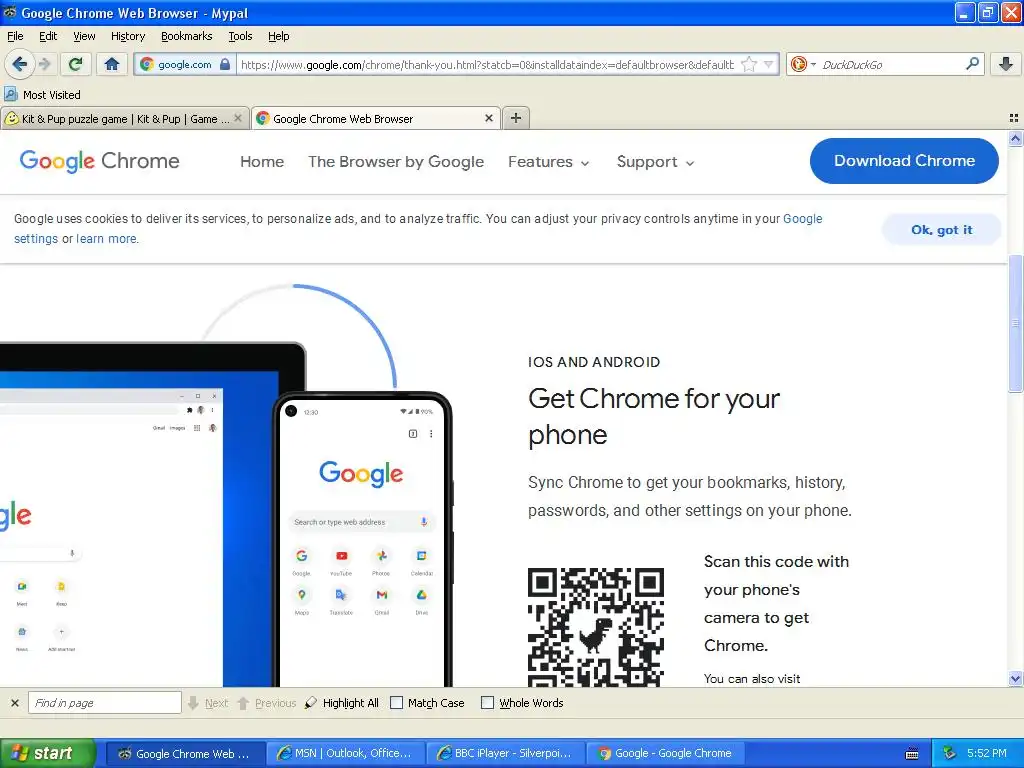Click the Chrome QR code image
The image size is (1024, 768).
(x=596, y=627)
